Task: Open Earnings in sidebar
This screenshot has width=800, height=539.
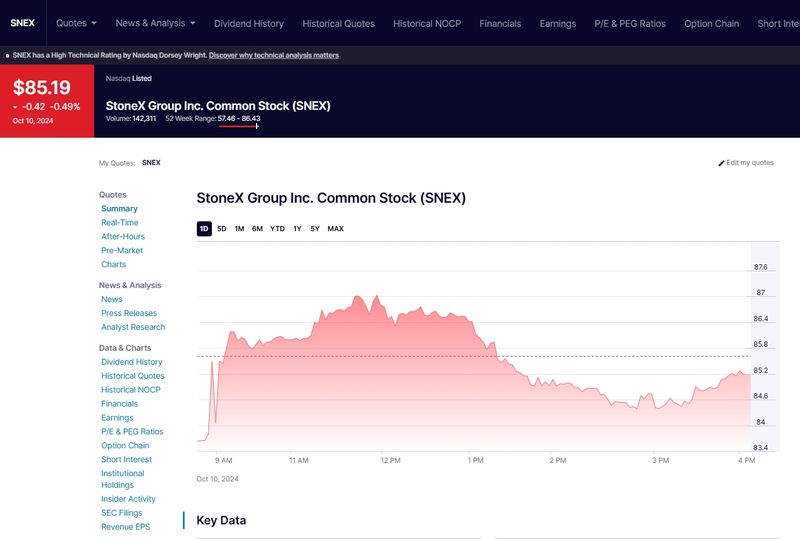Action: pos(117,418)
